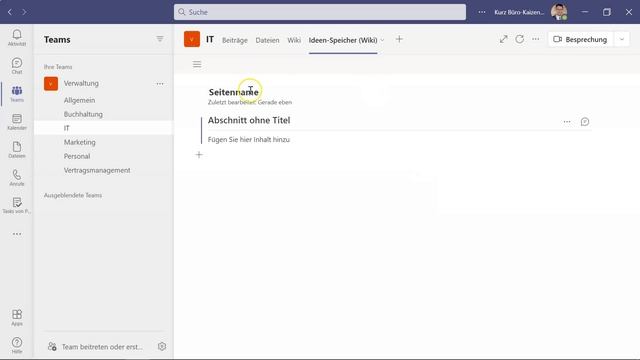Screen dimensions: 640x360
Task: Select the Teams sidebar icon
Action: tap(17, 93)
